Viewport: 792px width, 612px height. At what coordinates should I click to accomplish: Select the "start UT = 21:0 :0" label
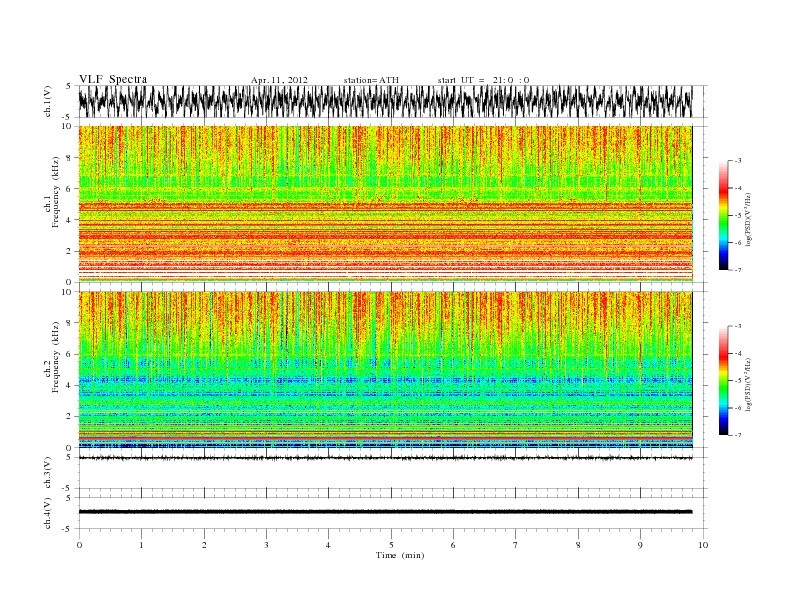click(x=483, y=80)
